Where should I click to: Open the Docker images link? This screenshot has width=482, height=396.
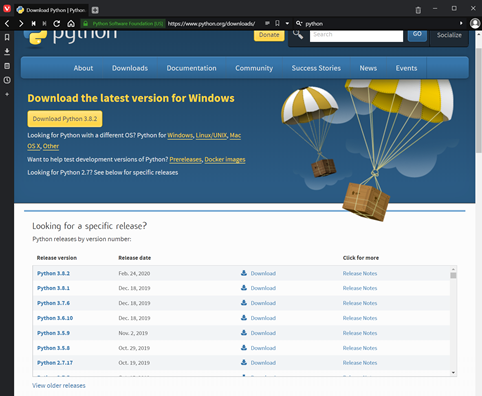[225, 159]
